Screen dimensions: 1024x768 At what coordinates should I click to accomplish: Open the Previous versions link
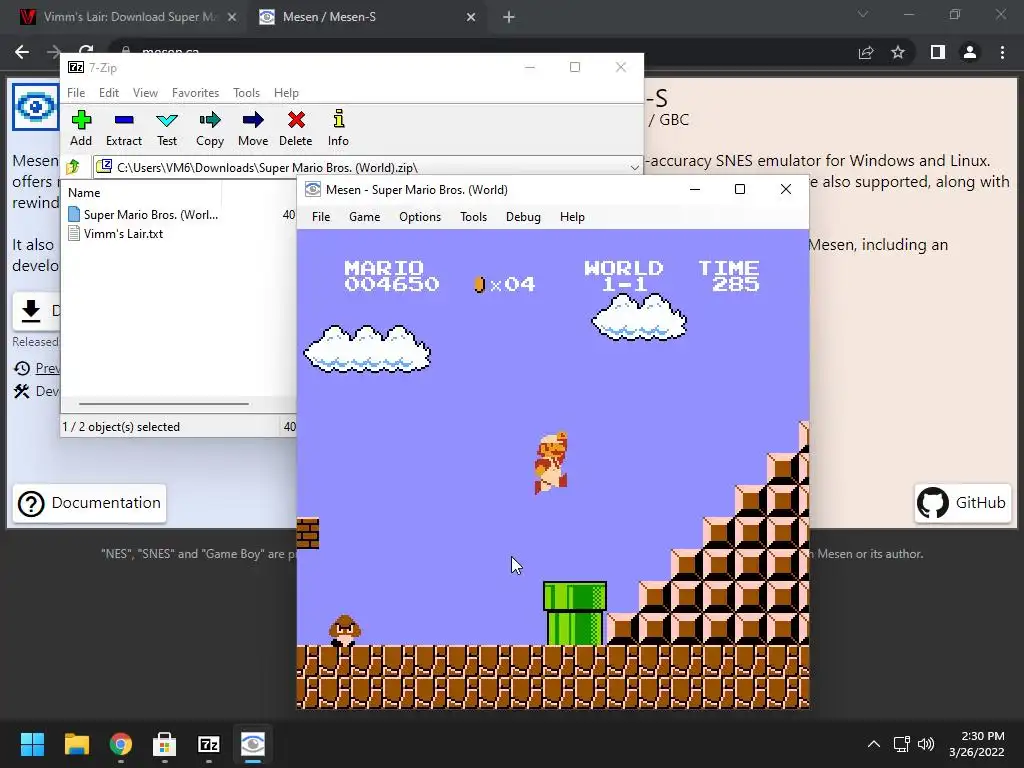pos(47,368)
